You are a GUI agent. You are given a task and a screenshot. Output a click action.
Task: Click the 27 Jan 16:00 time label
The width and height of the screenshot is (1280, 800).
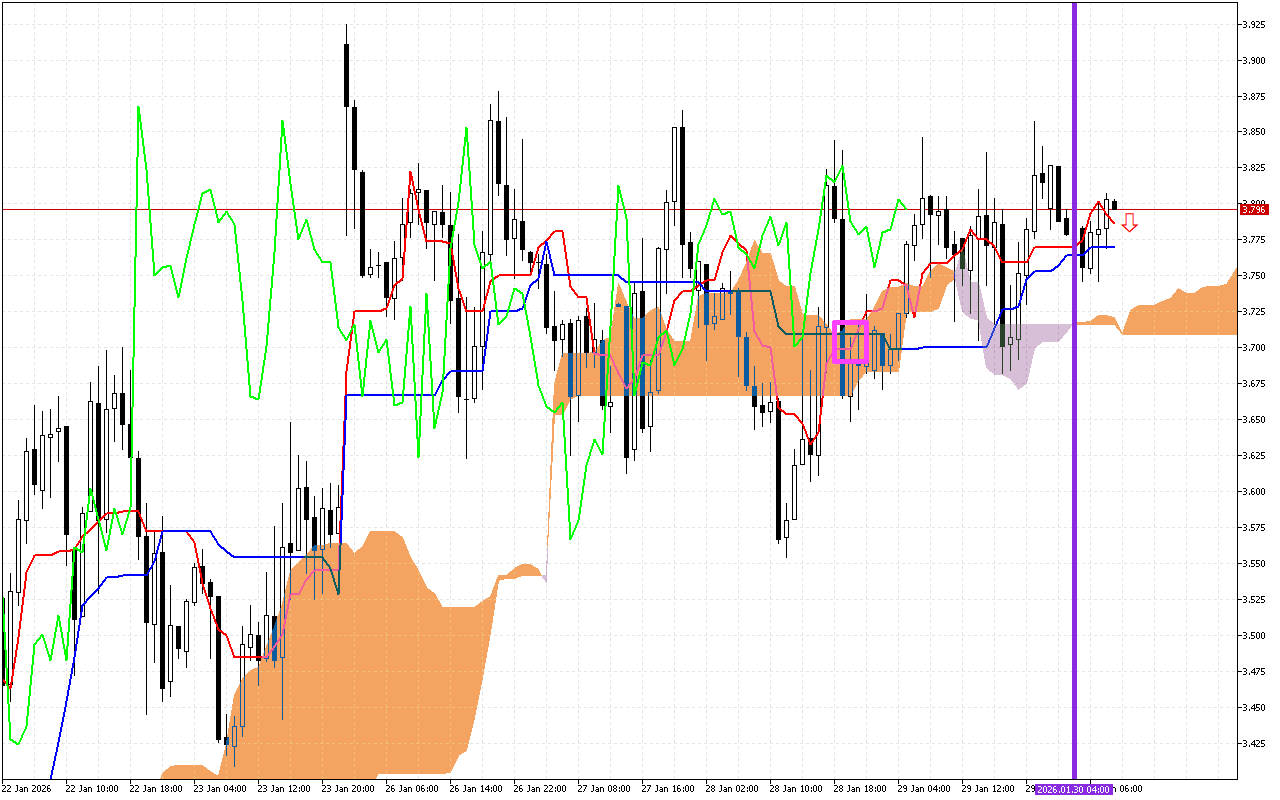coord(669,789)
